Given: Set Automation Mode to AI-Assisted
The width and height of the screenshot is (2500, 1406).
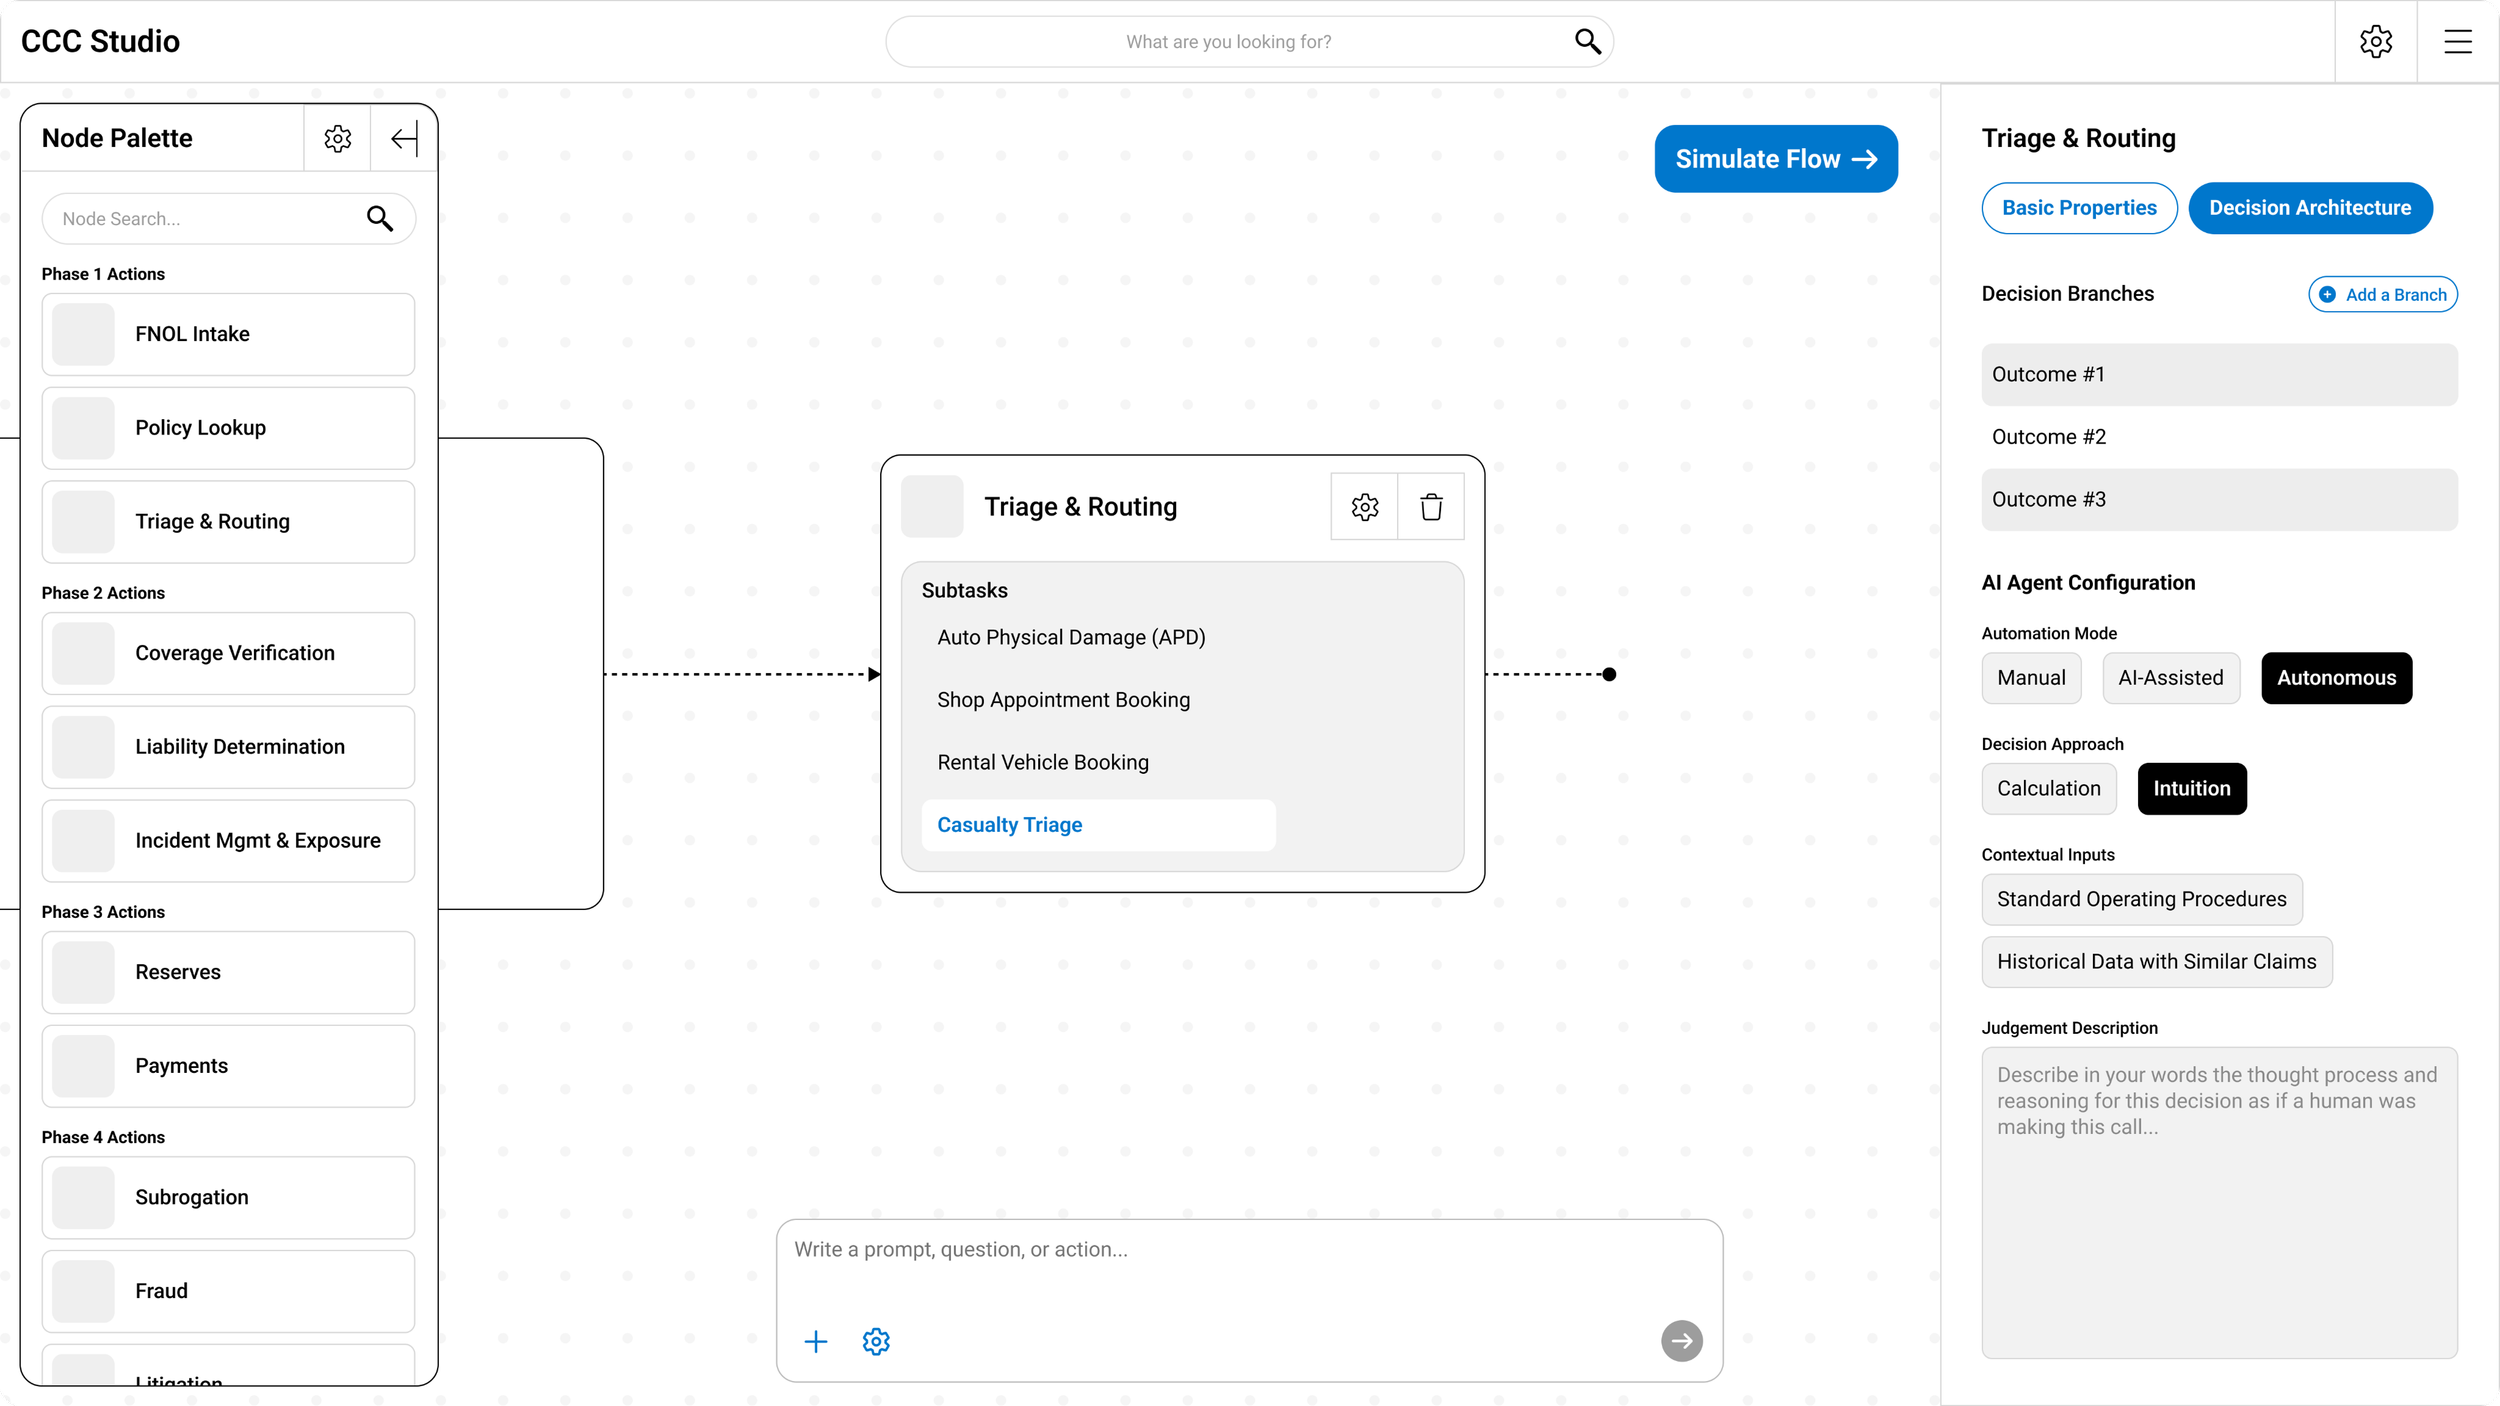Looking at the screenshot, I should (2170, 678).
